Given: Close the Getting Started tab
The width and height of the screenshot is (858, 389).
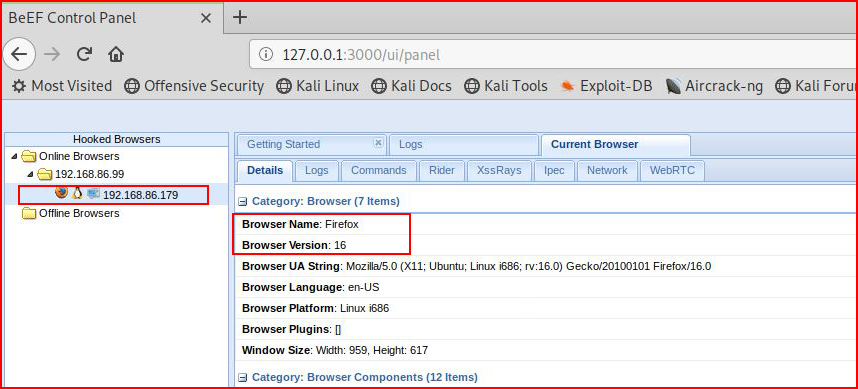Looking at the screenshot, I should pos(378,142).
